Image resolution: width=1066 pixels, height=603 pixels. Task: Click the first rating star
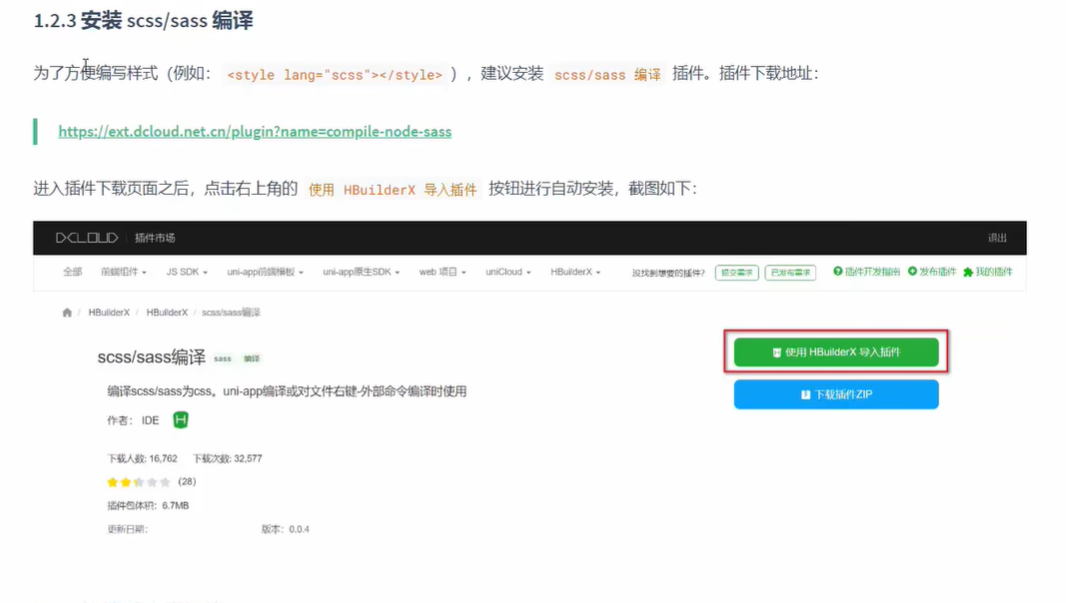pos(112,482)
